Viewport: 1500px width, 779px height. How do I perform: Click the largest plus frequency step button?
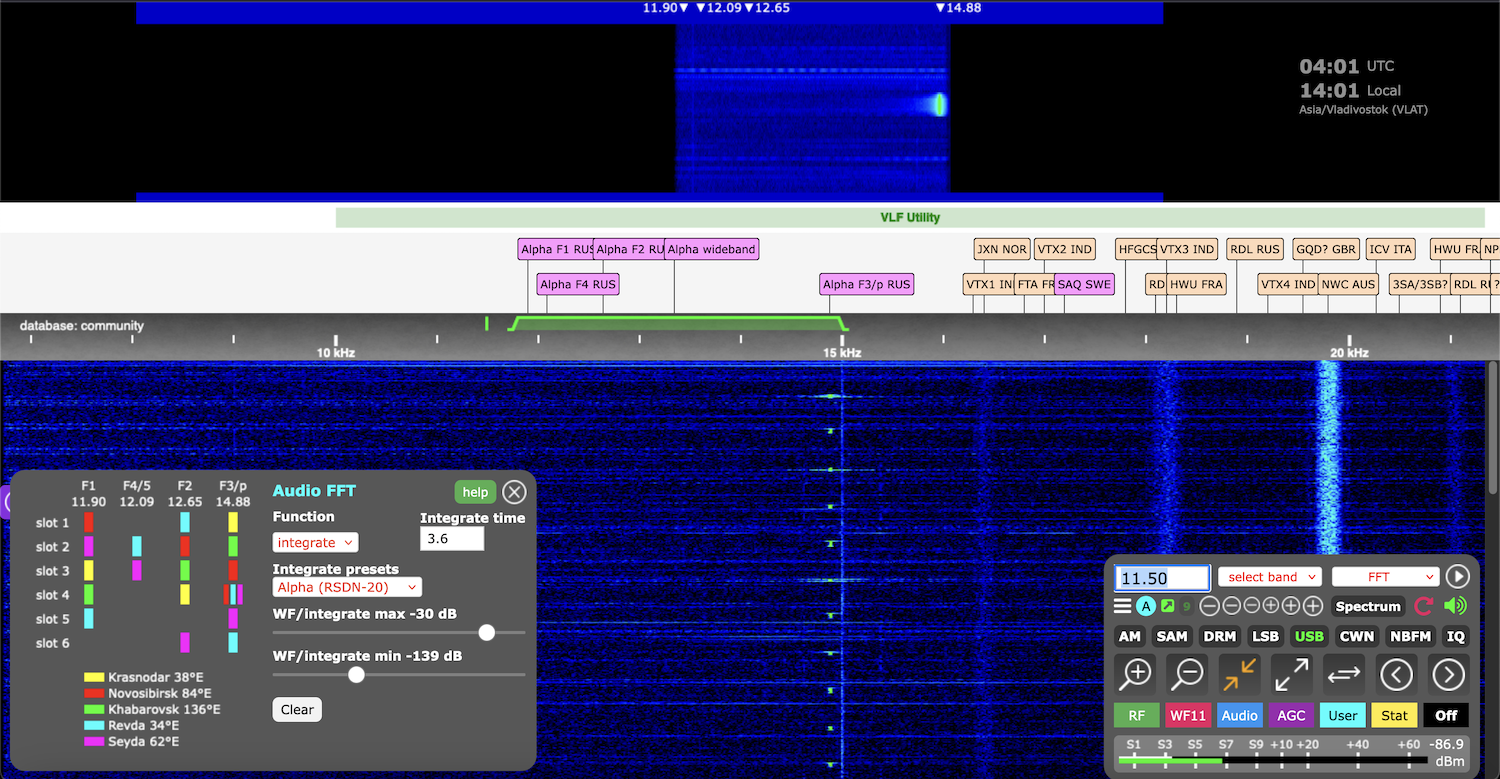click(x=1313, y=606)
